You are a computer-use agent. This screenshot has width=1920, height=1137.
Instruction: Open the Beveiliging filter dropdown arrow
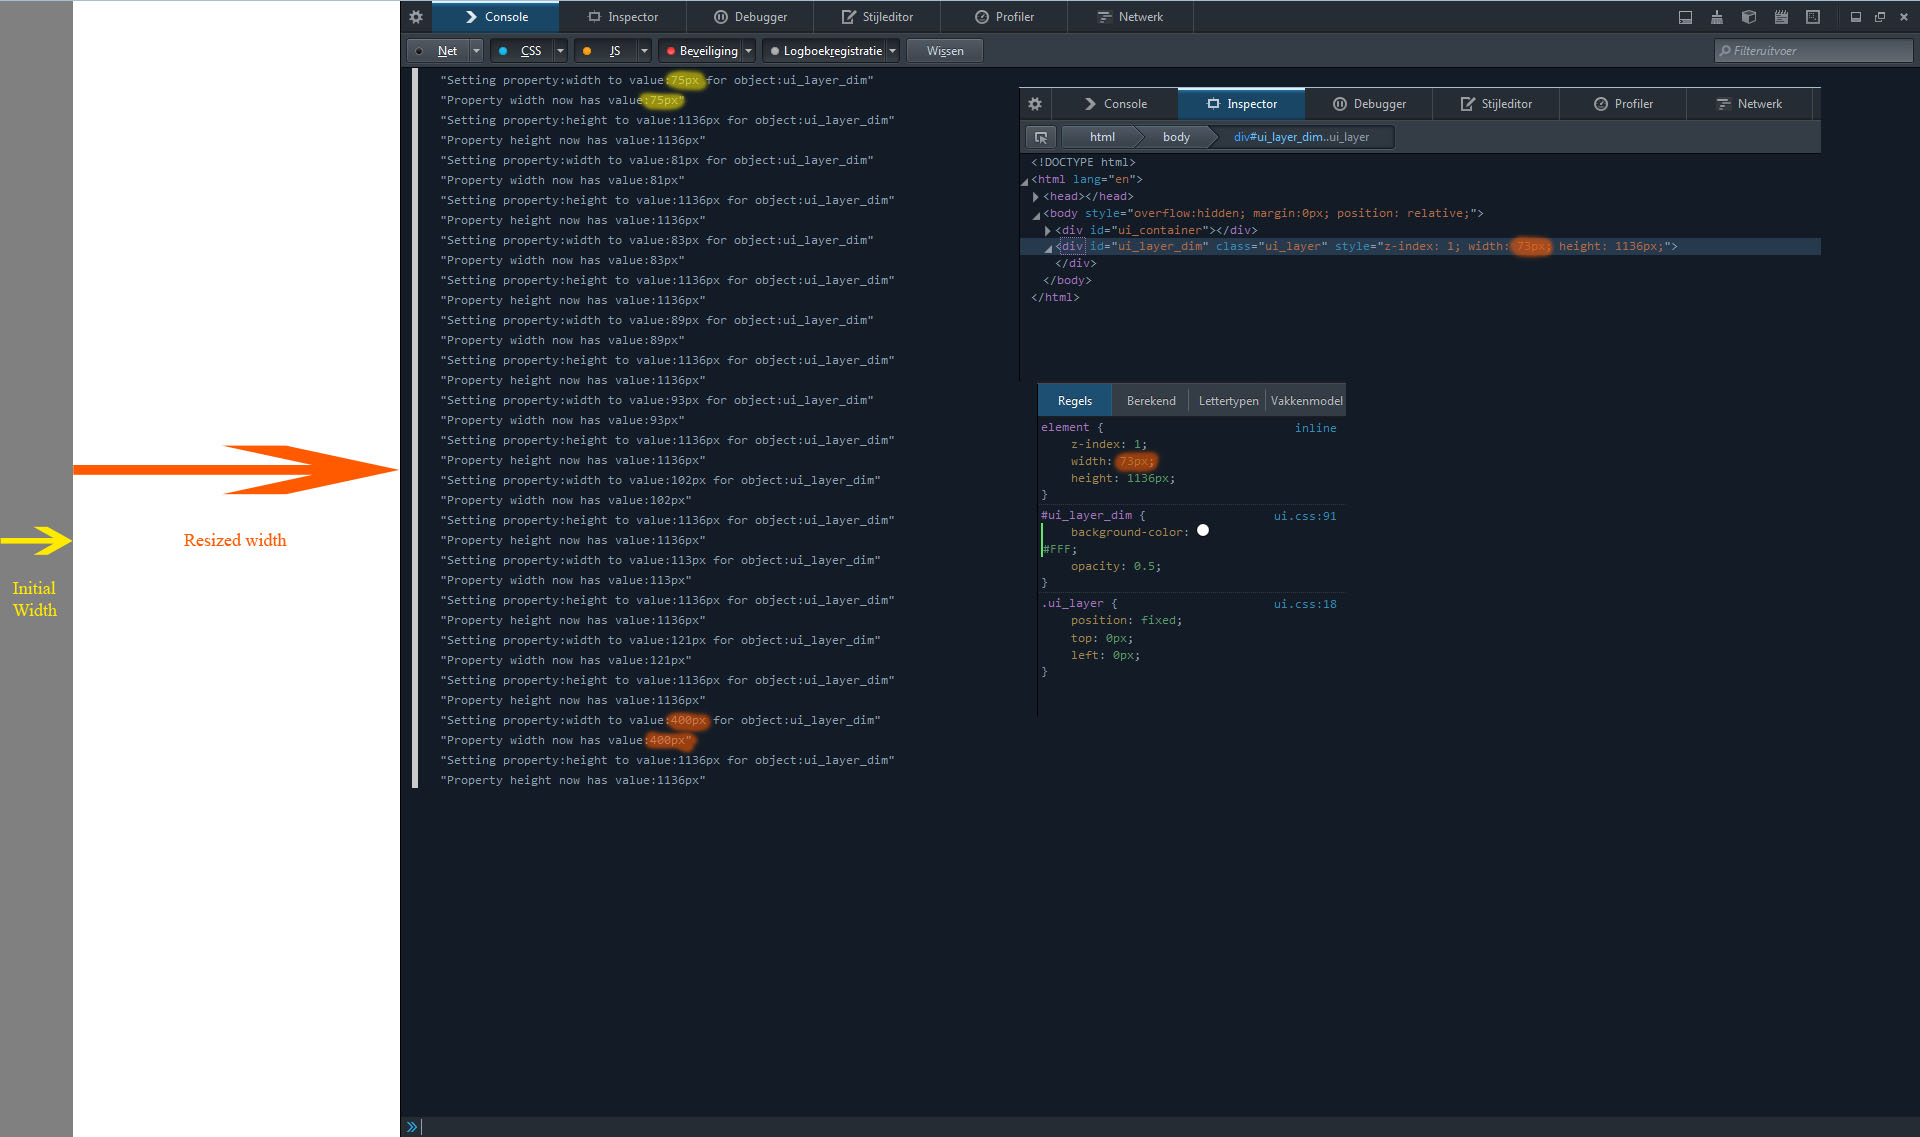(748, 51)
